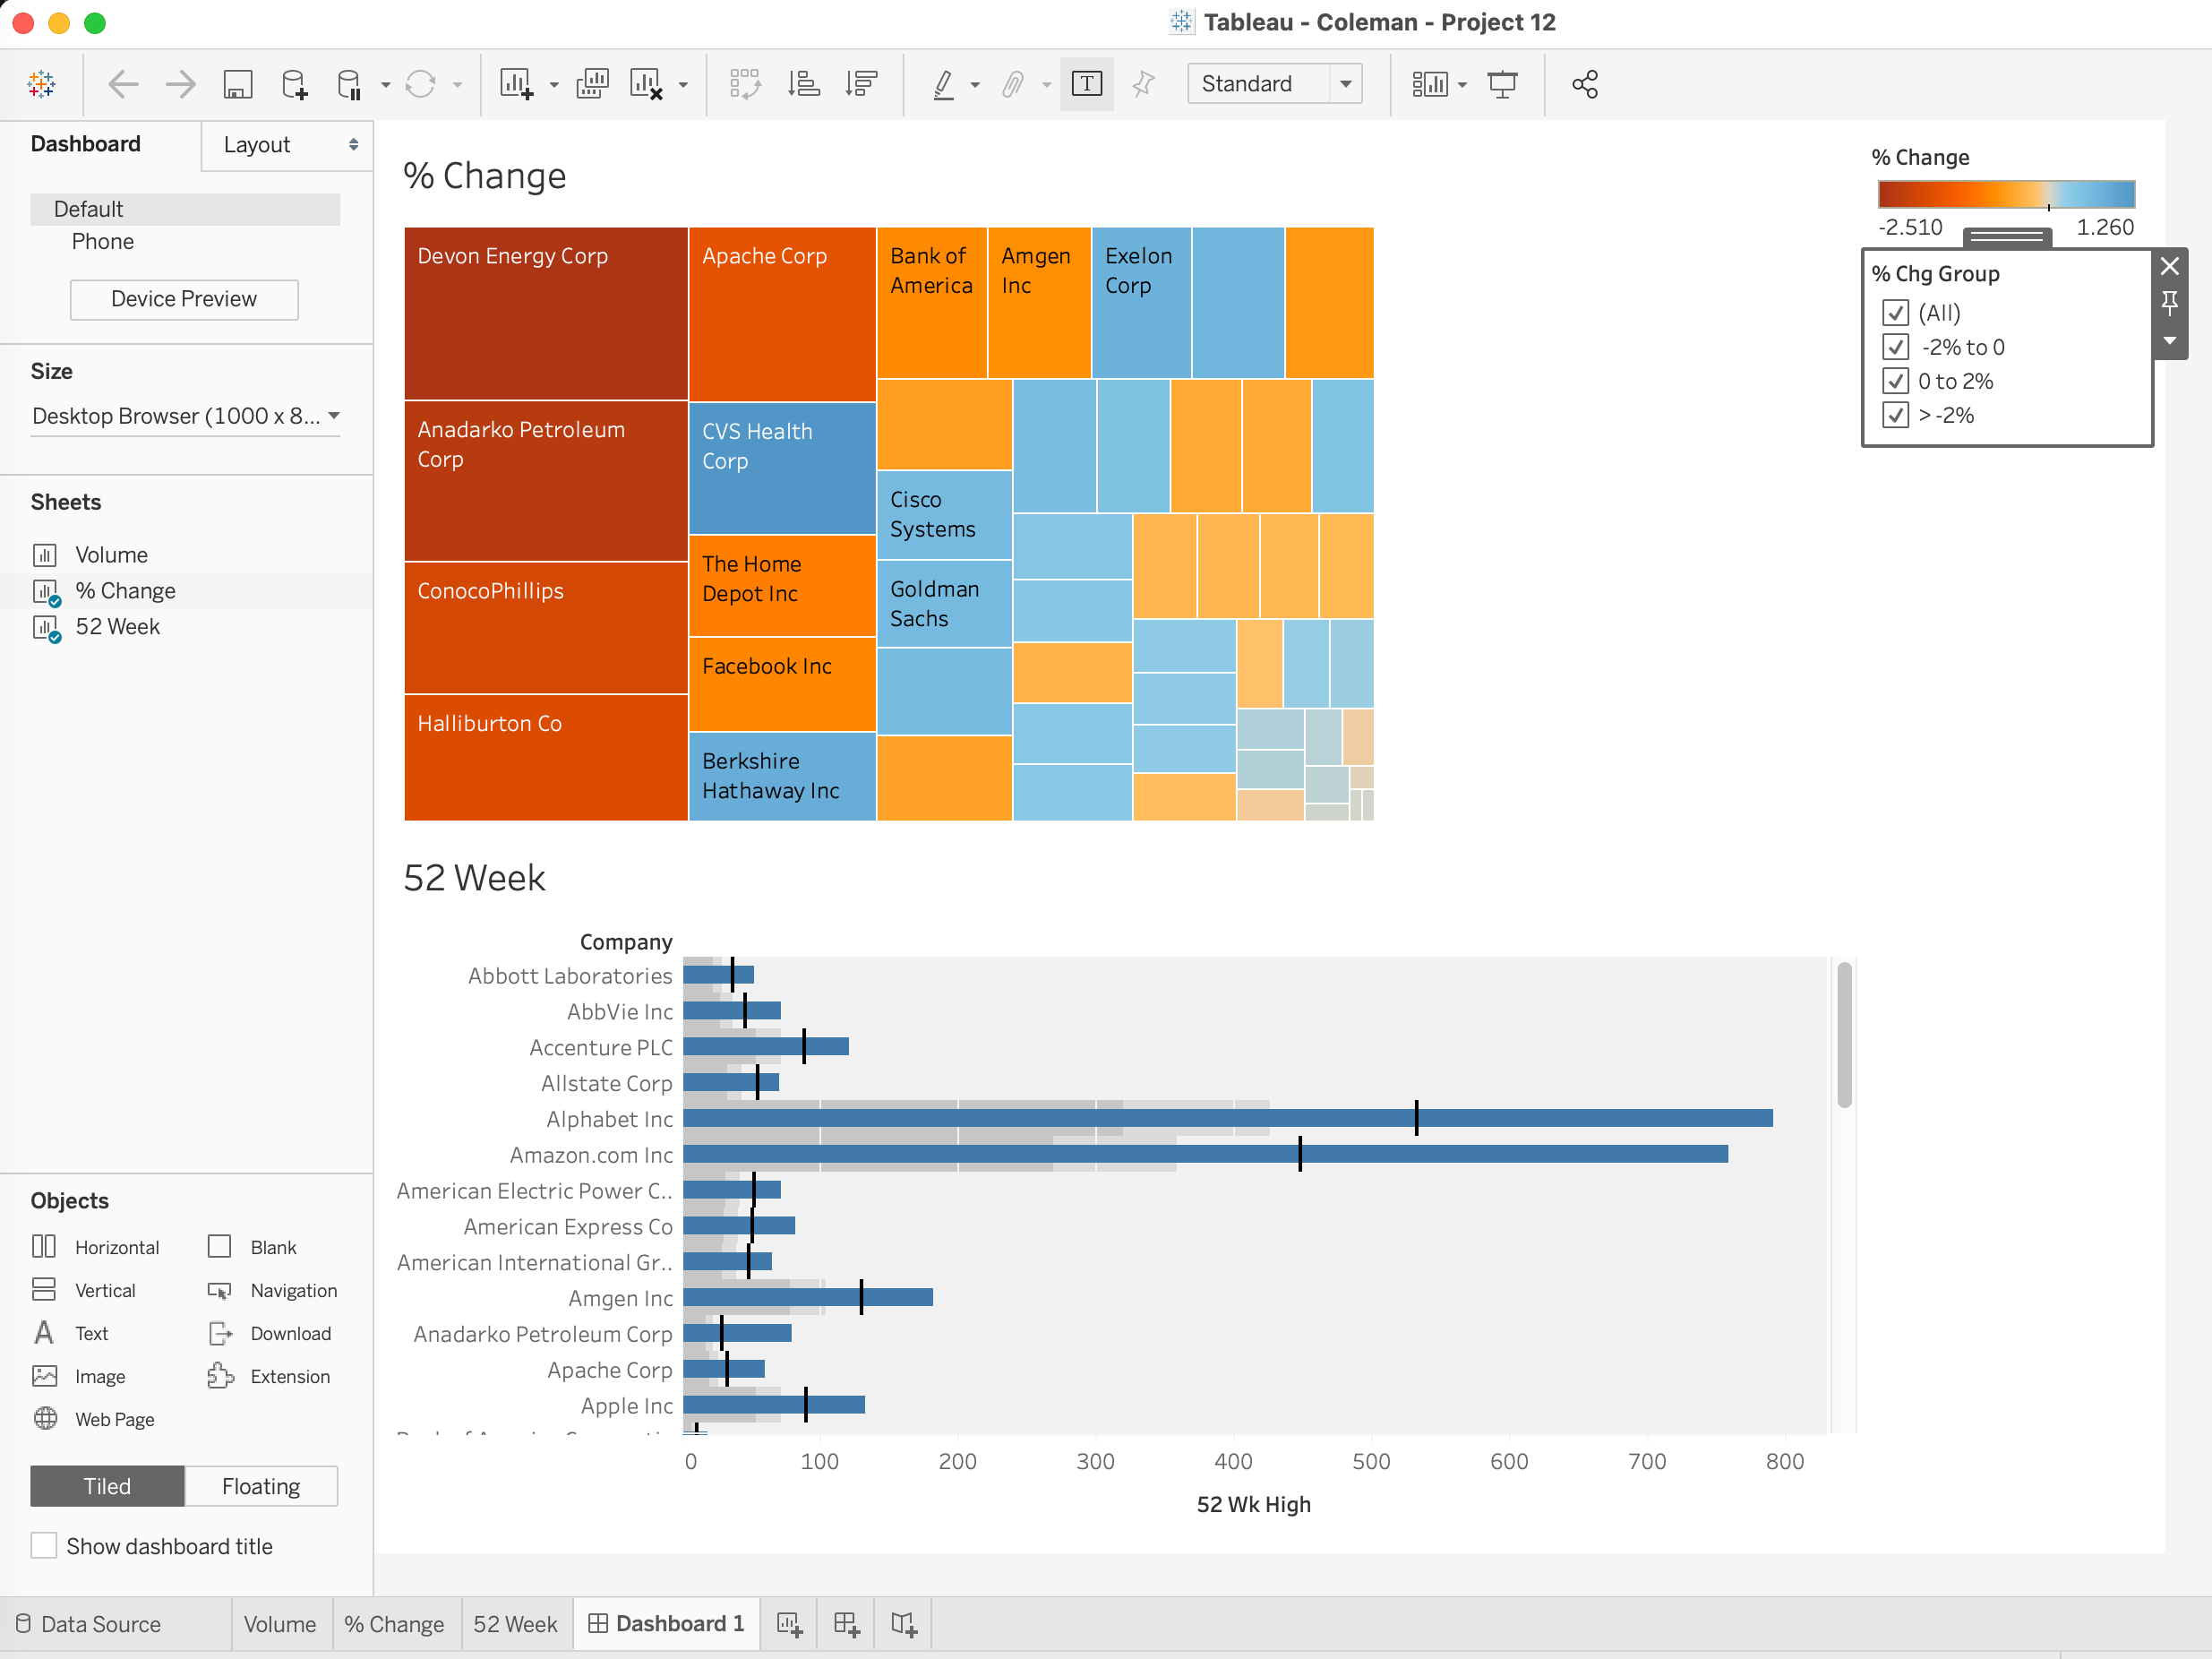This screenshot has height=1659, width=2212.
Task: Open the Clear Sheet dropdown arrow
Action: [683, 86]
